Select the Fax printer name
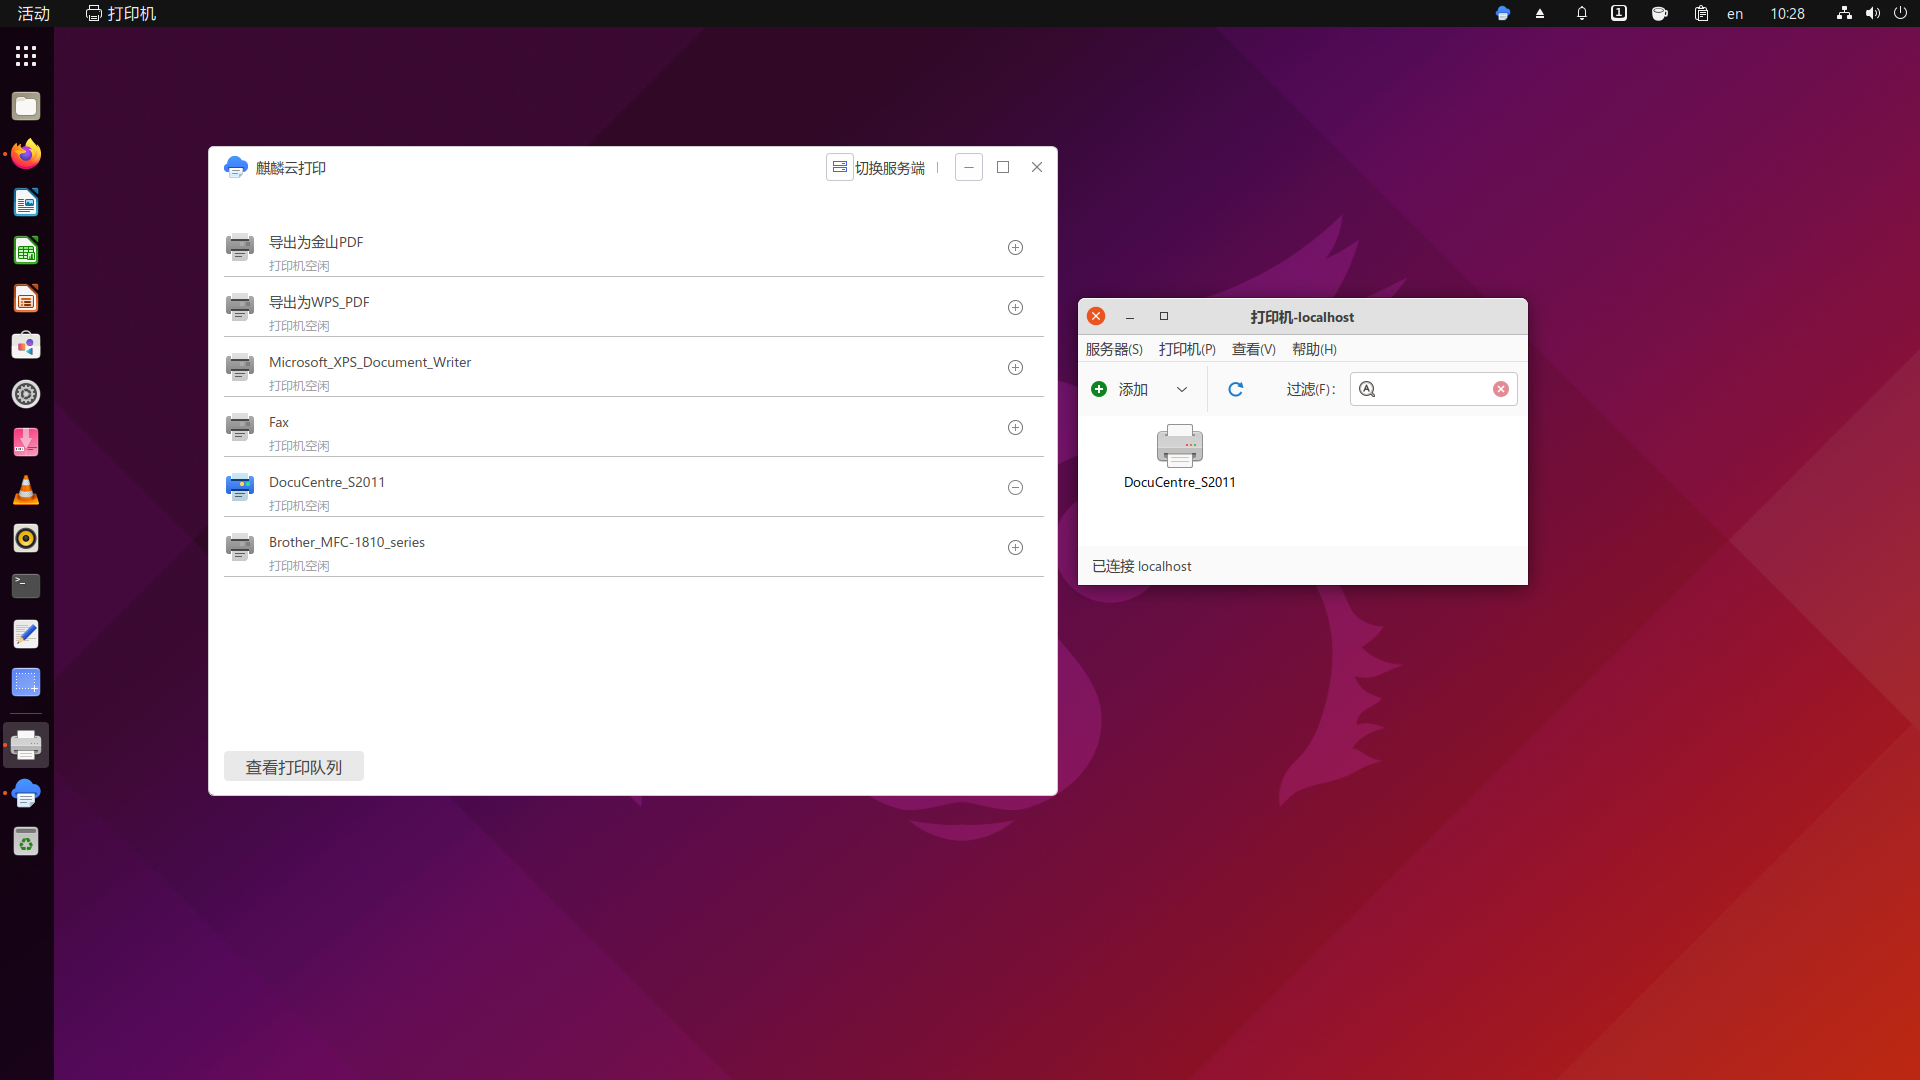Image resolution: width=1920 pixels, height=1080 pixels. click(x=279, y=422)
